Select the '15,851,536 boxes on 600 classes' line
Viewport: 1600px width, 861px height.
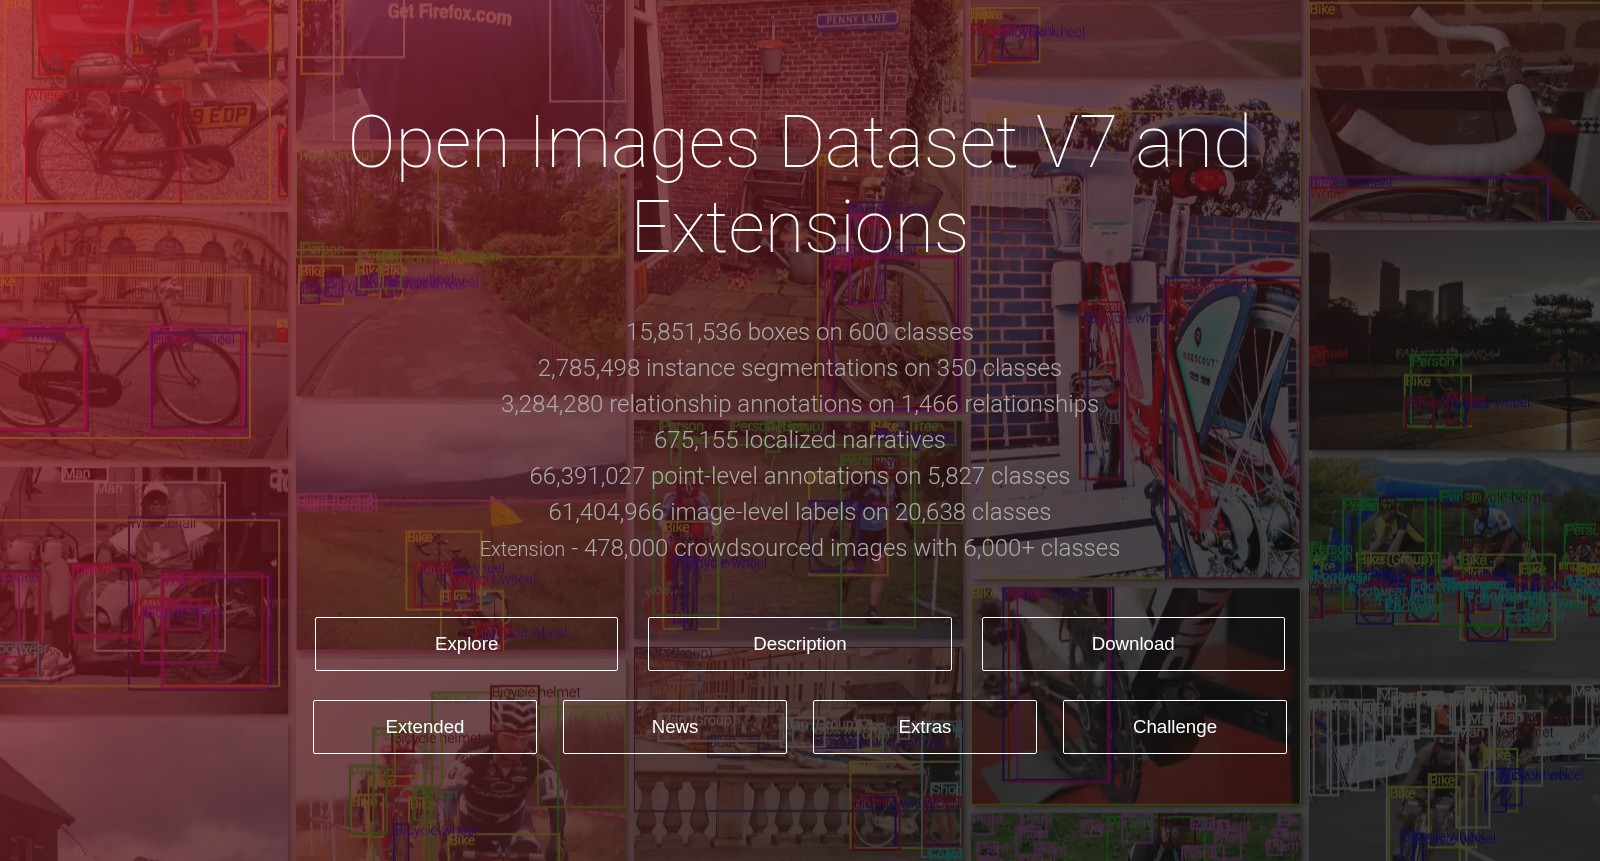pyautogui.click(x=800, y=332)
